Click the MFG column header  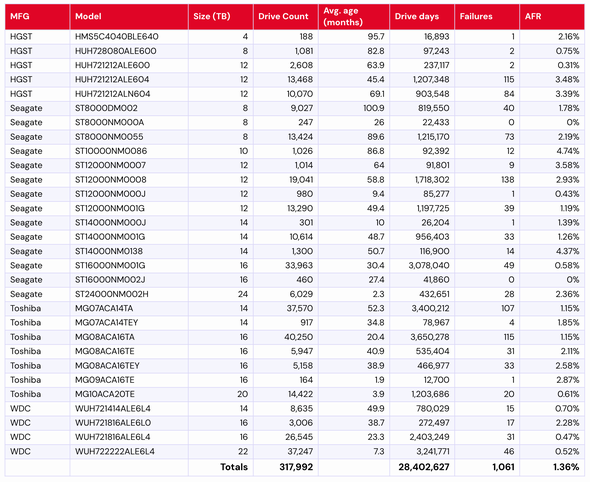37,17
